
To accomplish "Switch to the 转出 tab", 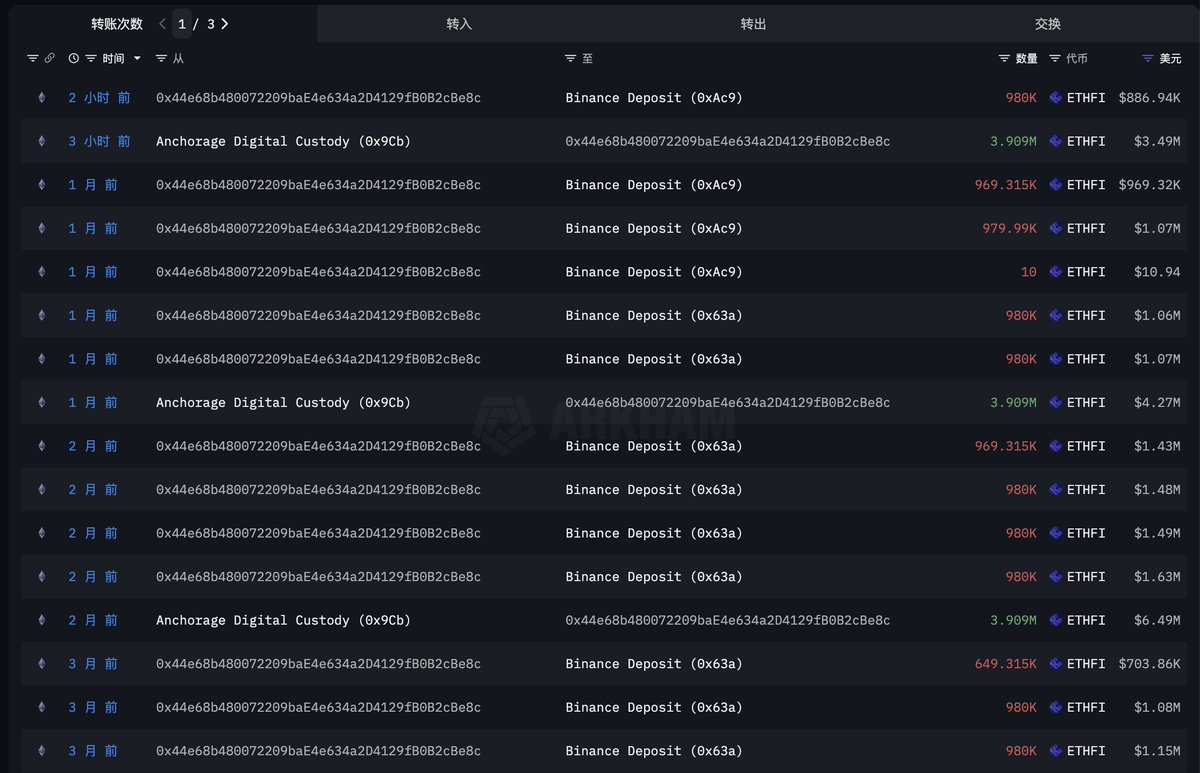I will (753, 23).
